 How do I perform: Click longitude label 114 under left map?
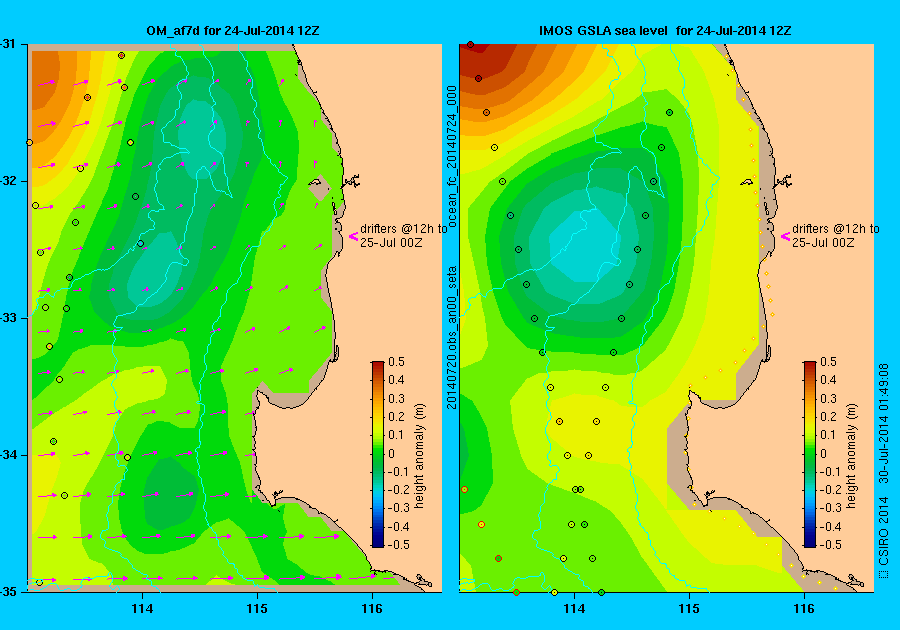[142, 609]
